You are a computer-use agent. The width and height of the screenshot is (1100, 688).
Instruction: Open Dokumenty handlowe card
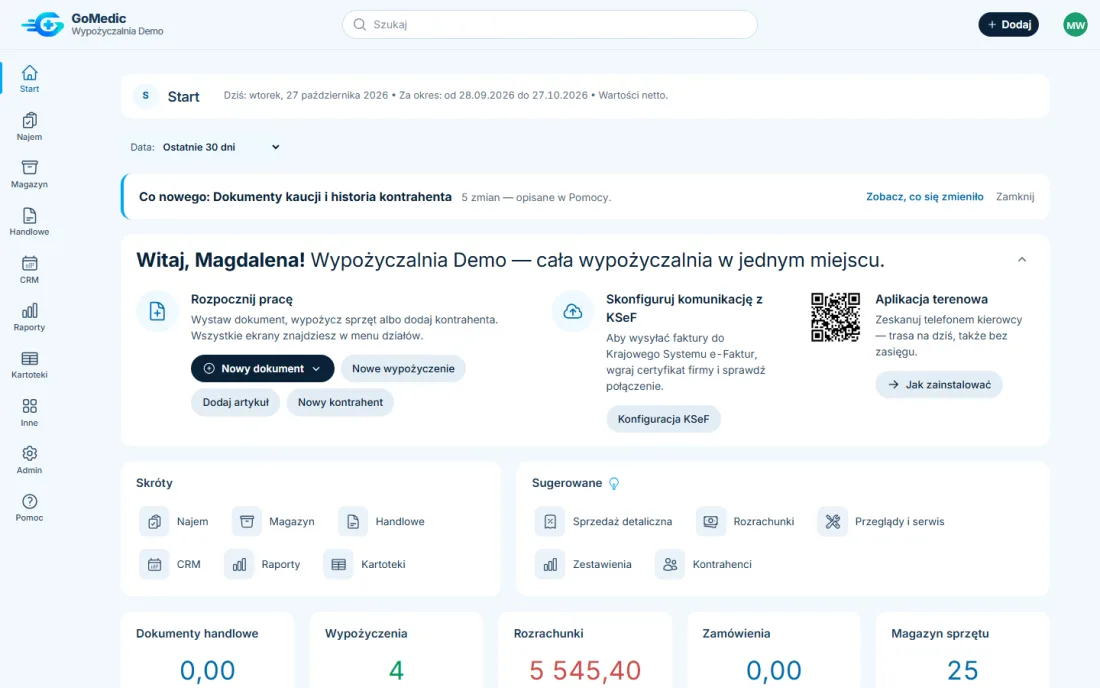[207, 650]
